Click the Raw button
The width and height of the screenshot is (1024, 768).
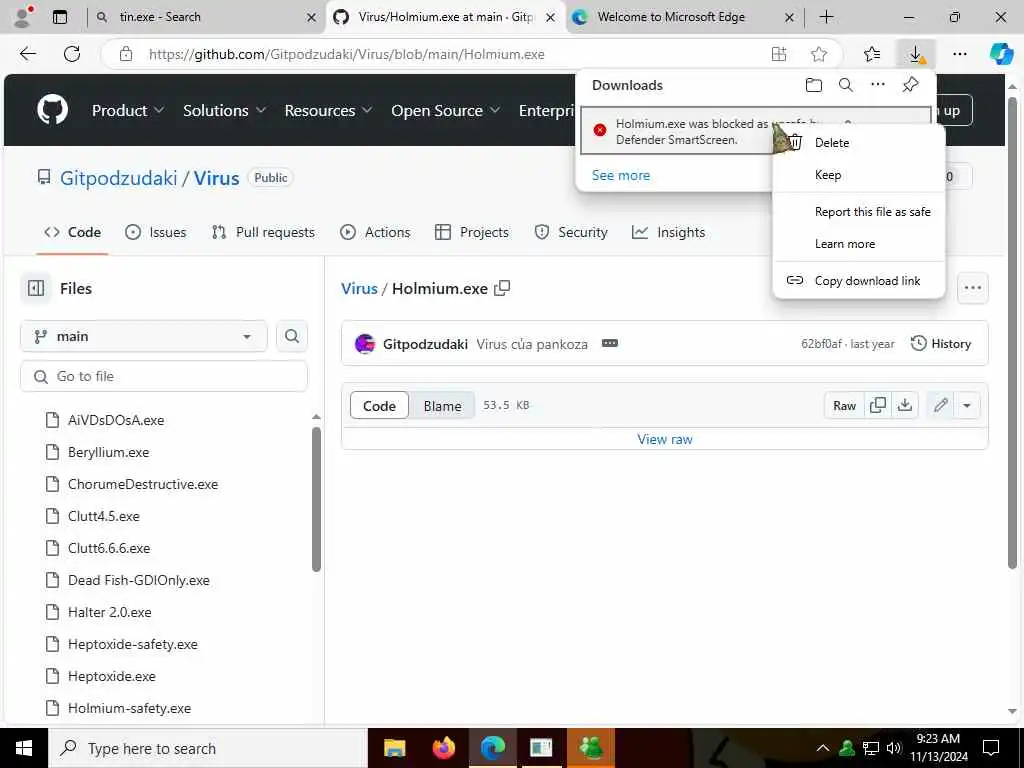click(844, 406)
